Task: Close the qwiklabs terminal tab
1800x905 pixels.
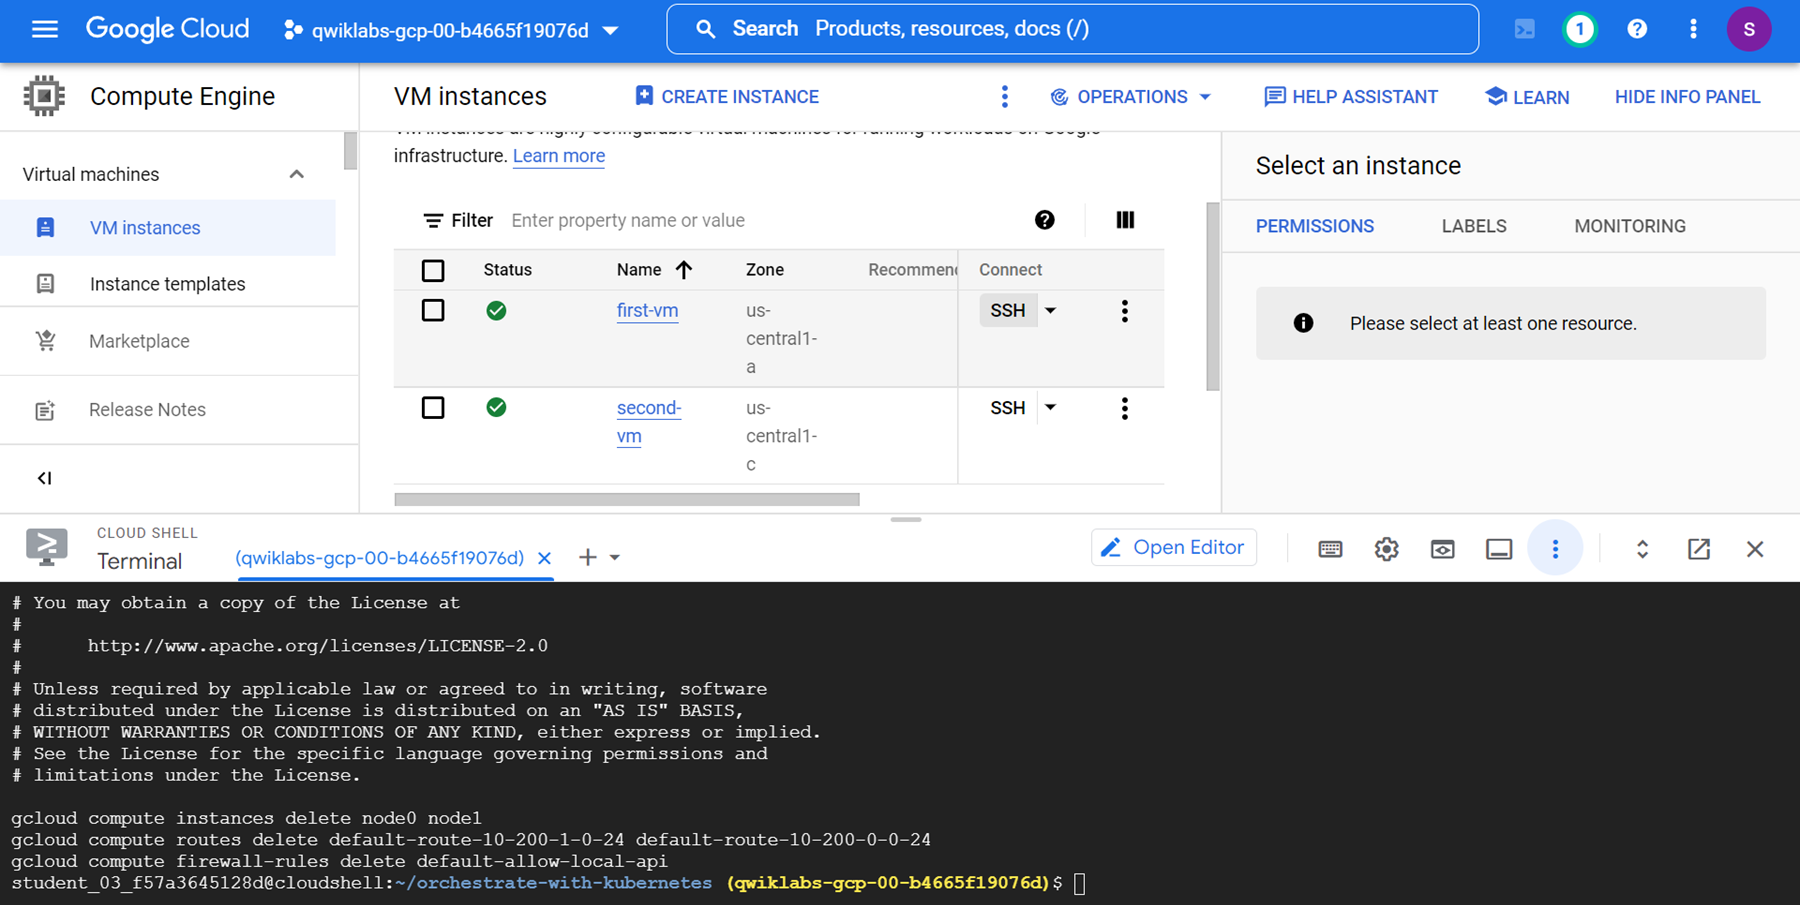Action: click(544, 558)
